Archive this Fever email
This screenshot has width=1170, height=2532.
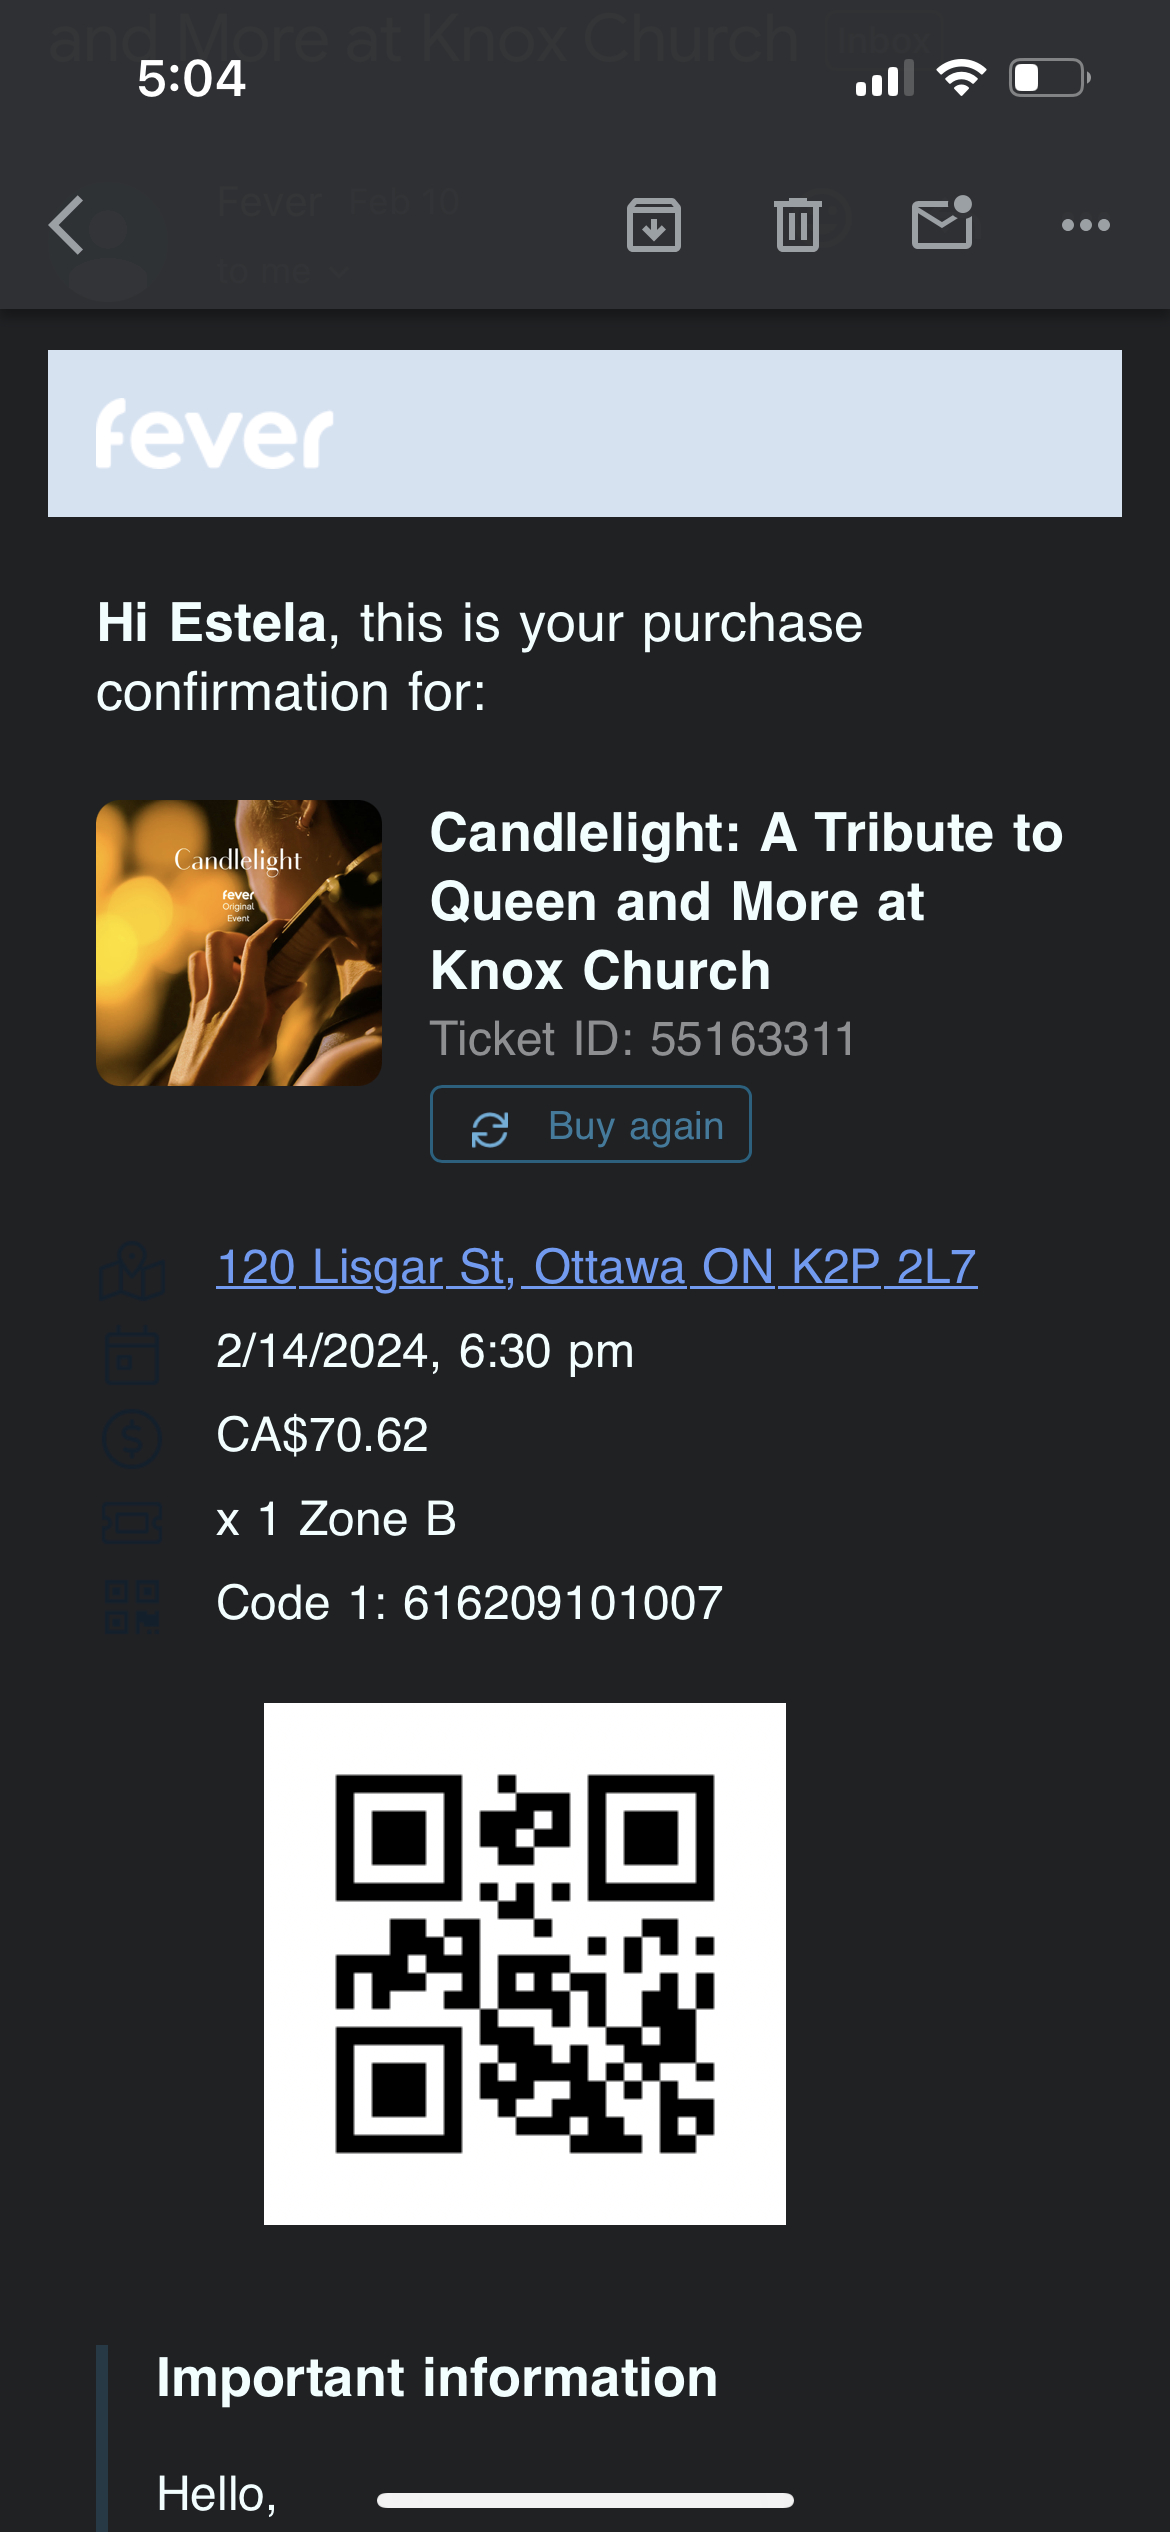653,225
